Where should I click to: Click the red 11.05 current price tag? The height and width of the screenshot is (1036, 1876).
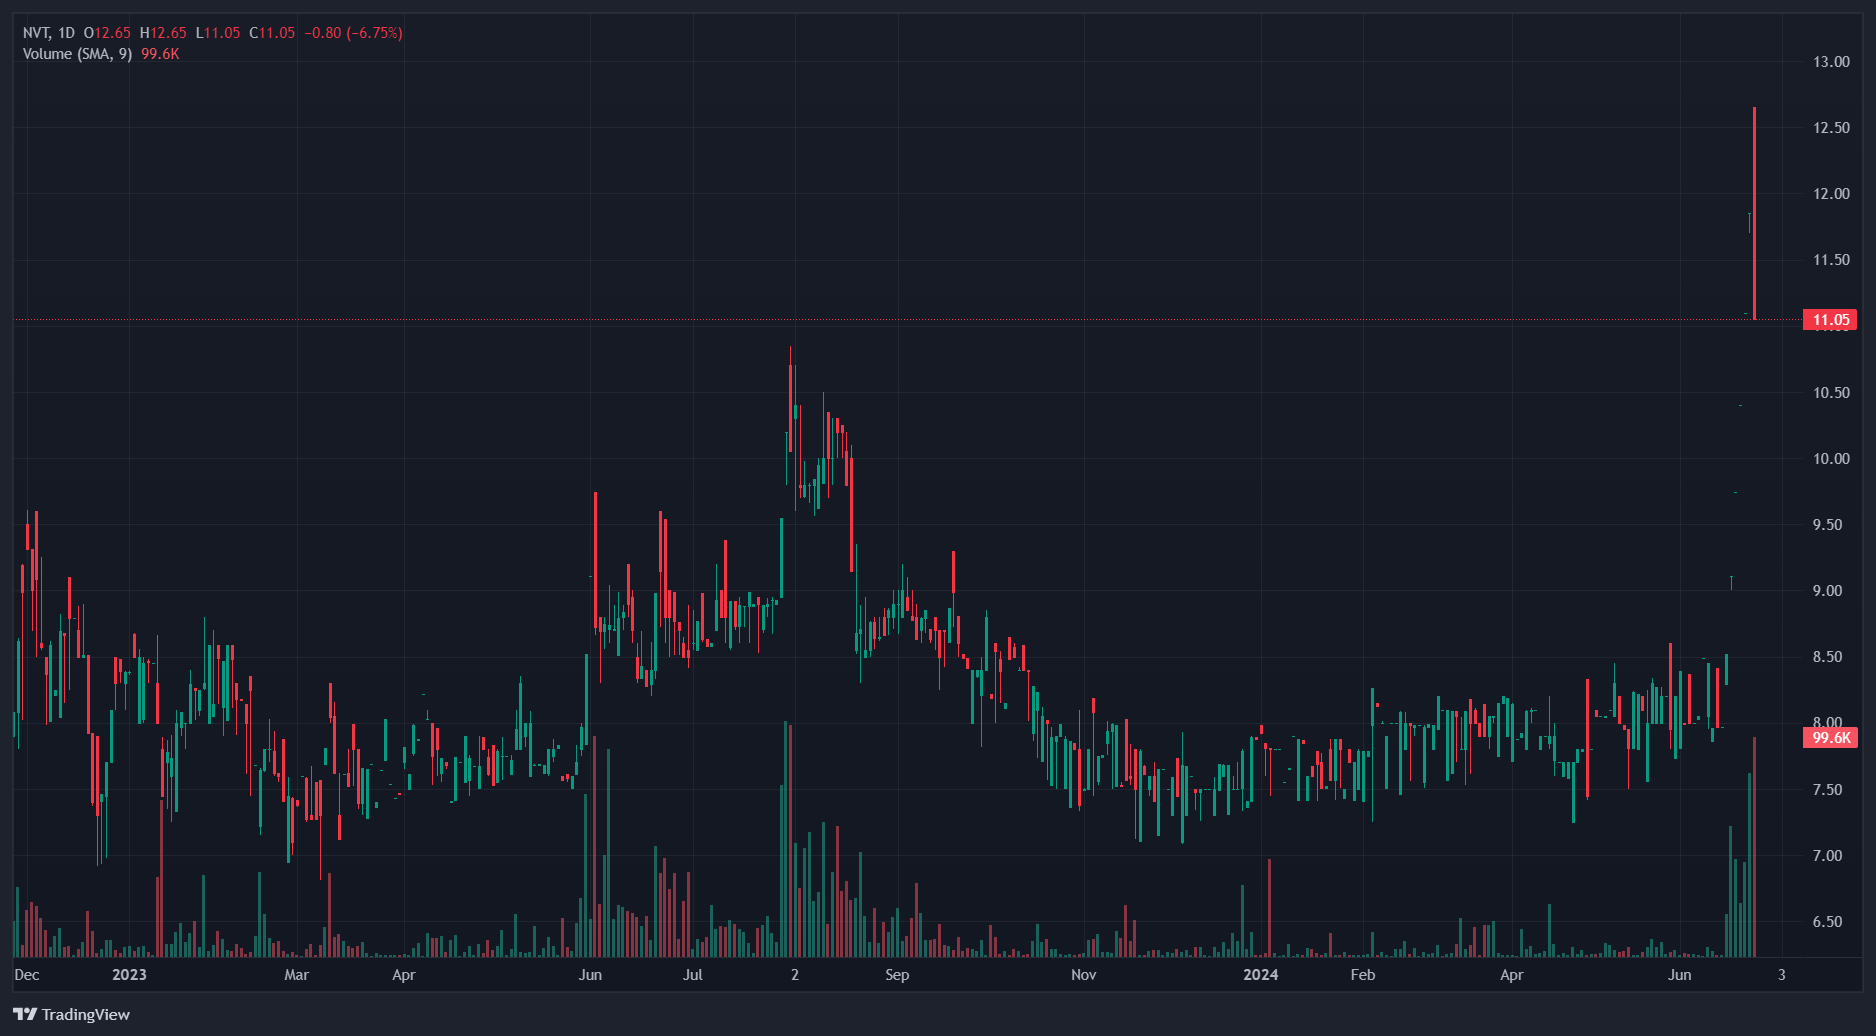[x=1830, y=320]
